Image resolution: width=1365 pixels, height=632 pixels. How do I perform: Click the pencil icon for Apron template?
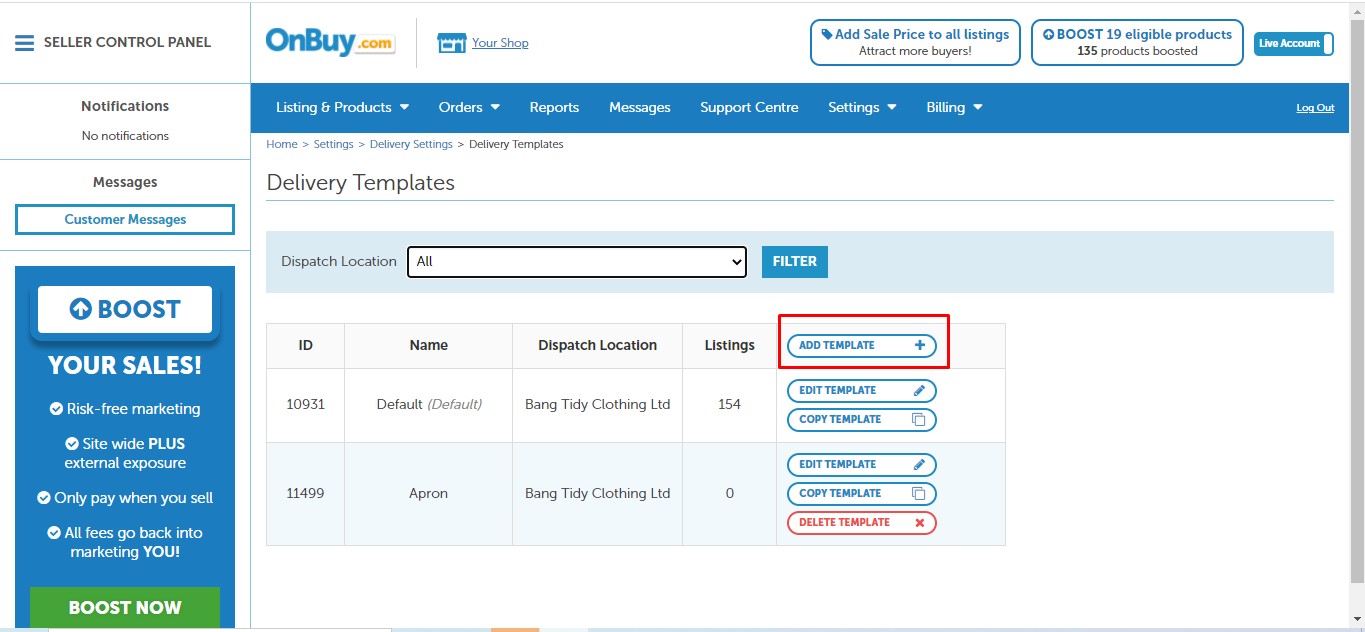tap(920, 465)
